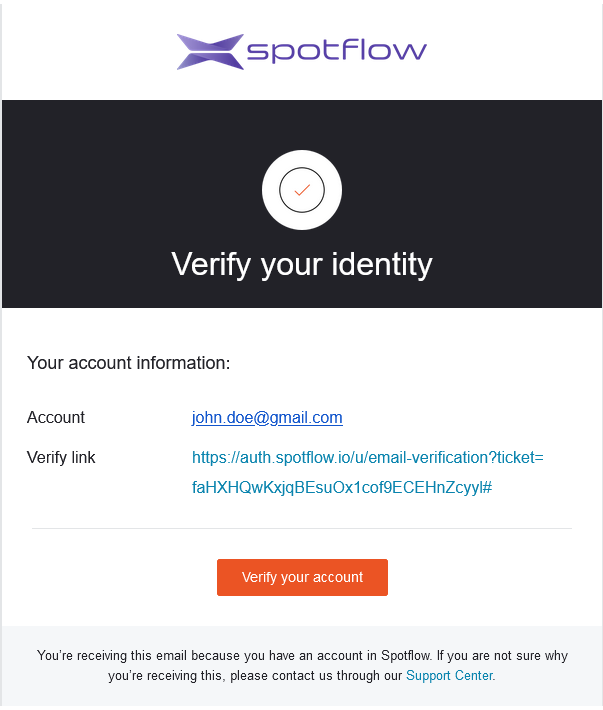
Task: Open the john.doe@gmail.com email link
Action: (267, 418)
